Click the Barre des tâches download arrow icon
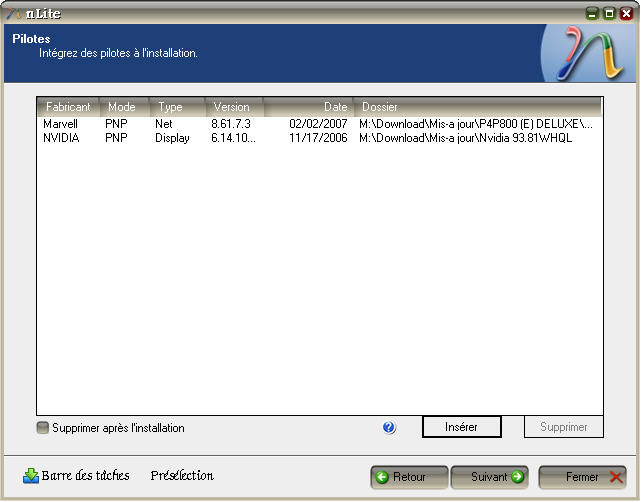This screenshot has width=641, height=502. [x=31, y=476]
